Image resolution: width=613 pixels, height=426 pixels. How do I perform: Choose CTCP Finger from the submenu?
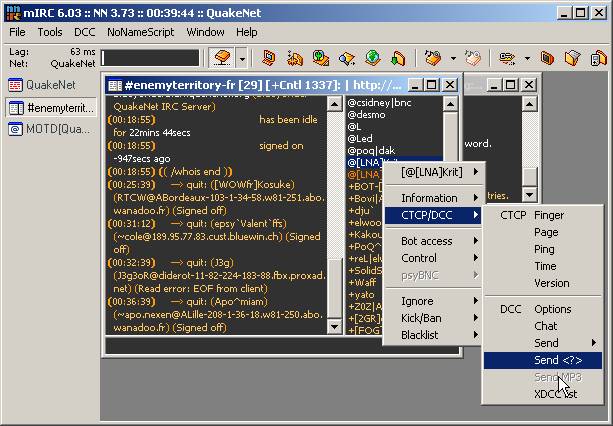(543, 215)
